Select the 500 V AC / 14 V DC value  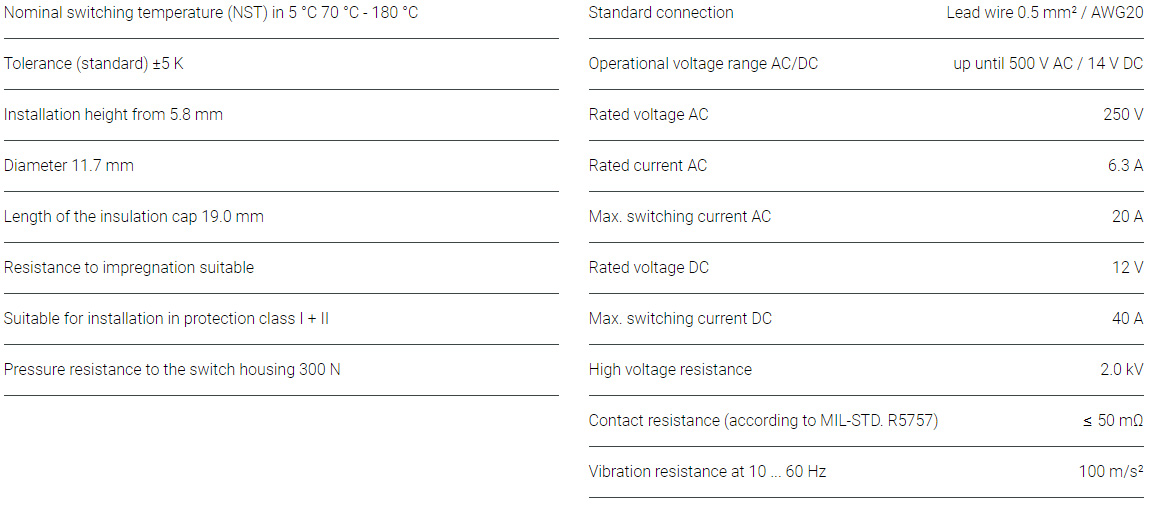(1048, 64)
